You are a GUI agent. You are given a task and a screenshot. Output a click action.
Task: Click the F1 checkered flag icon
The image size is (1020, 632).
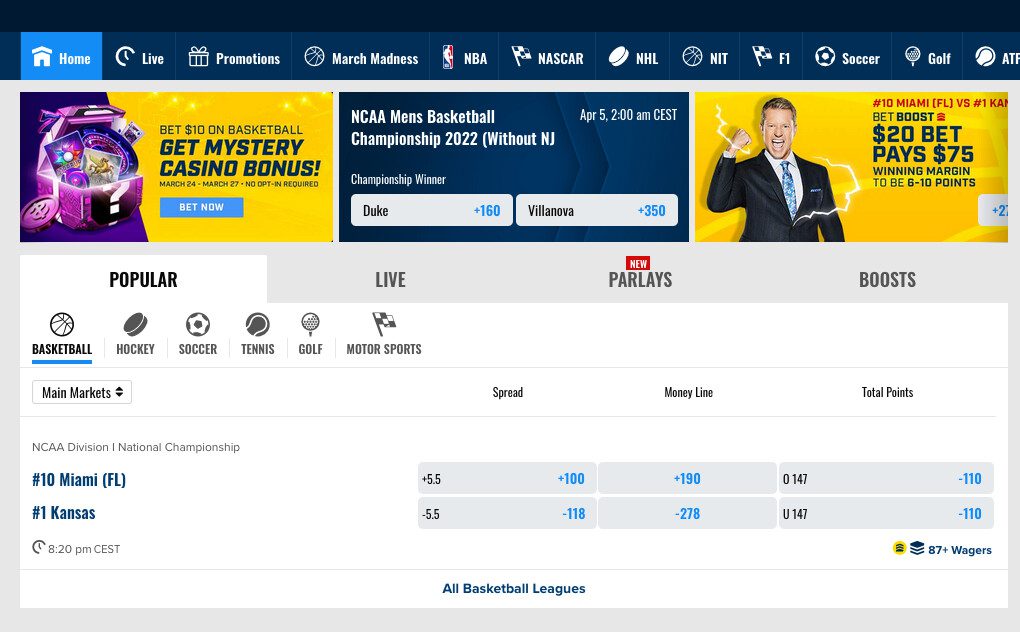click(x=762, y=57)
